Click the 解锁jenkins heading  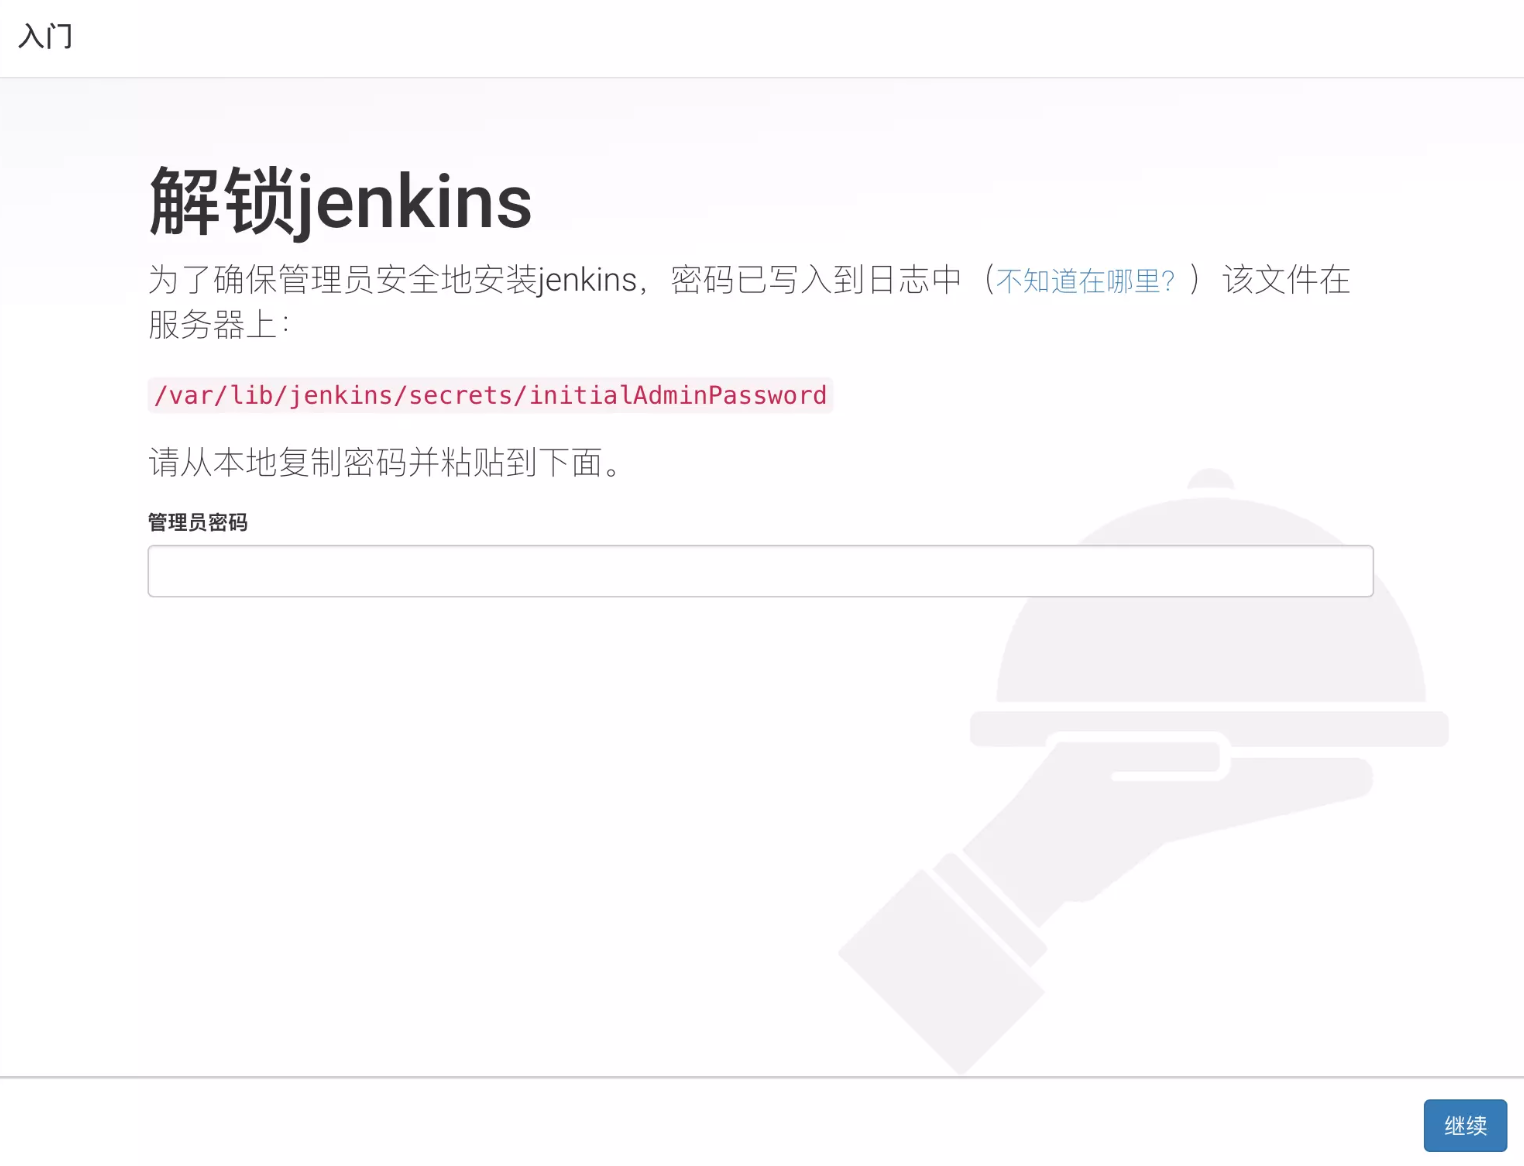pos(340,201)
